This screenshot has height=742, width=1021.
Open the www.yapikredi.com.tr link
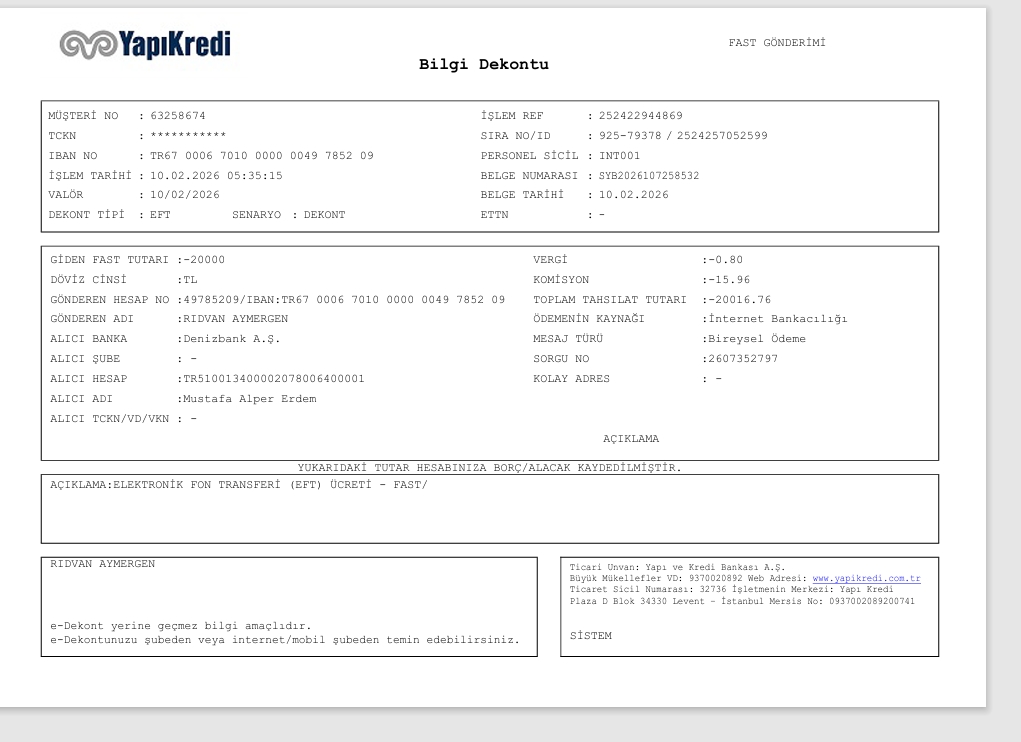coord(866,578)
